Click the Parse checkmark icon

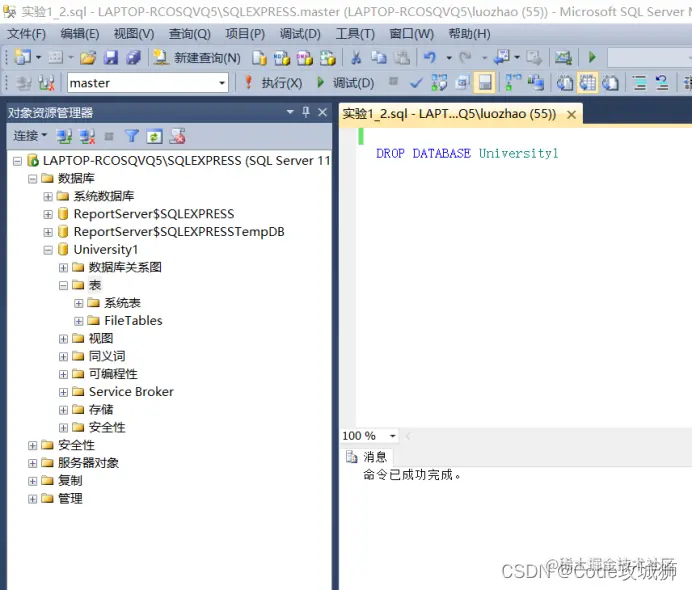pyautogui.click(x=416, y=83)
